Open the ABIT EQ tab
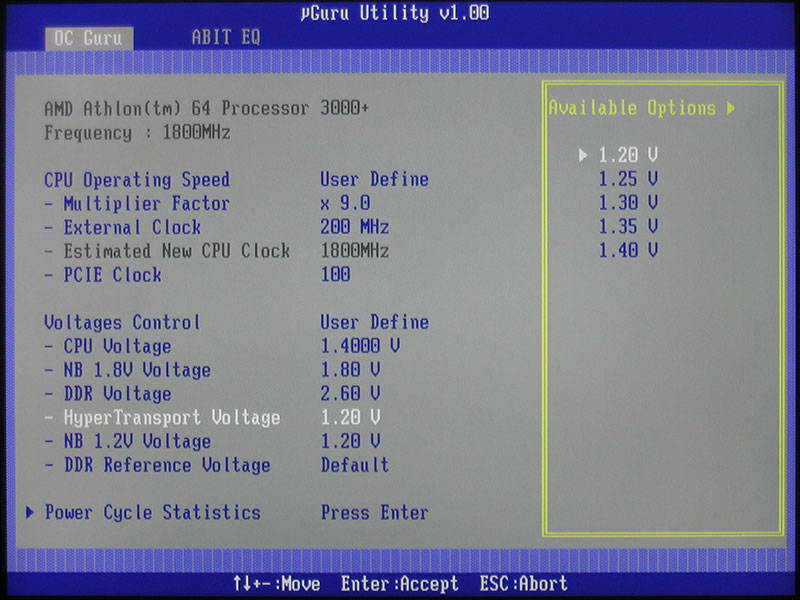This screenshot has height=600, width=800. (226, 37)
